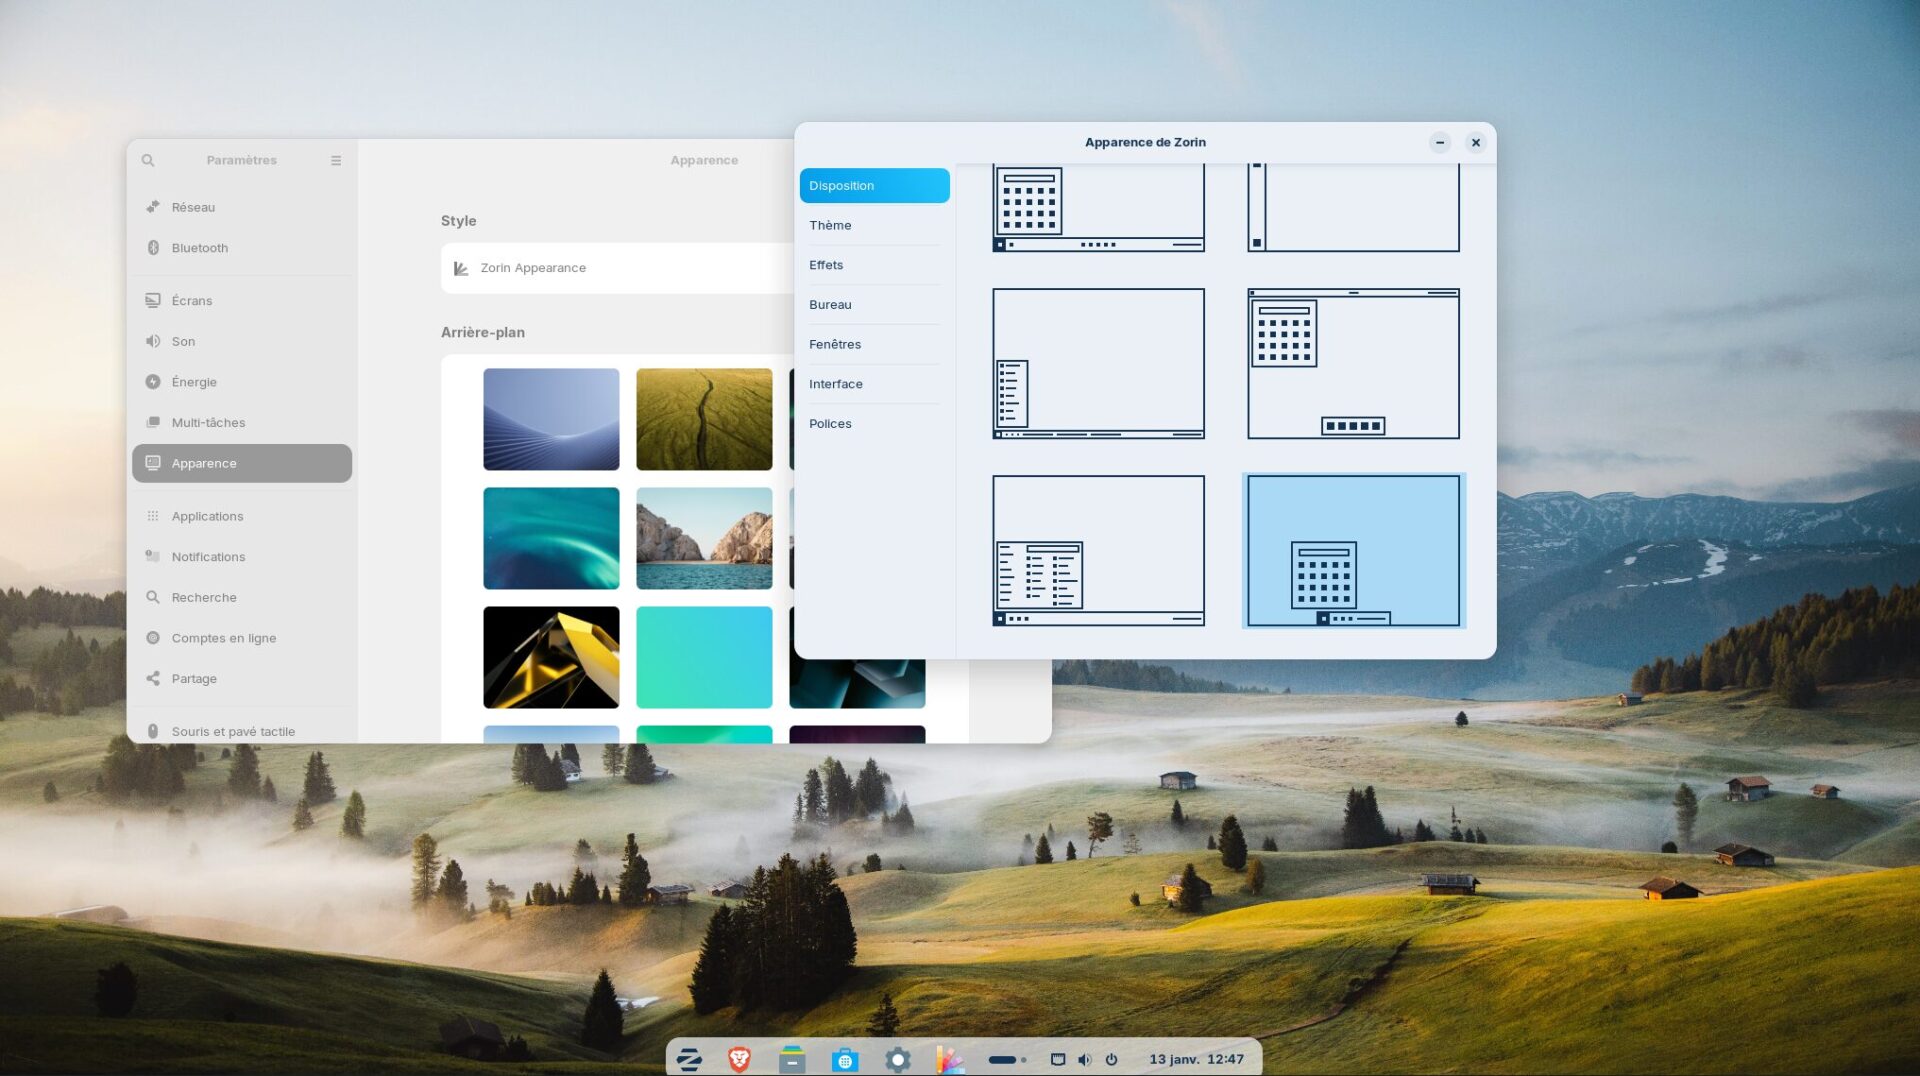Pick the solid teal background wallpaper

coord(704,657)
